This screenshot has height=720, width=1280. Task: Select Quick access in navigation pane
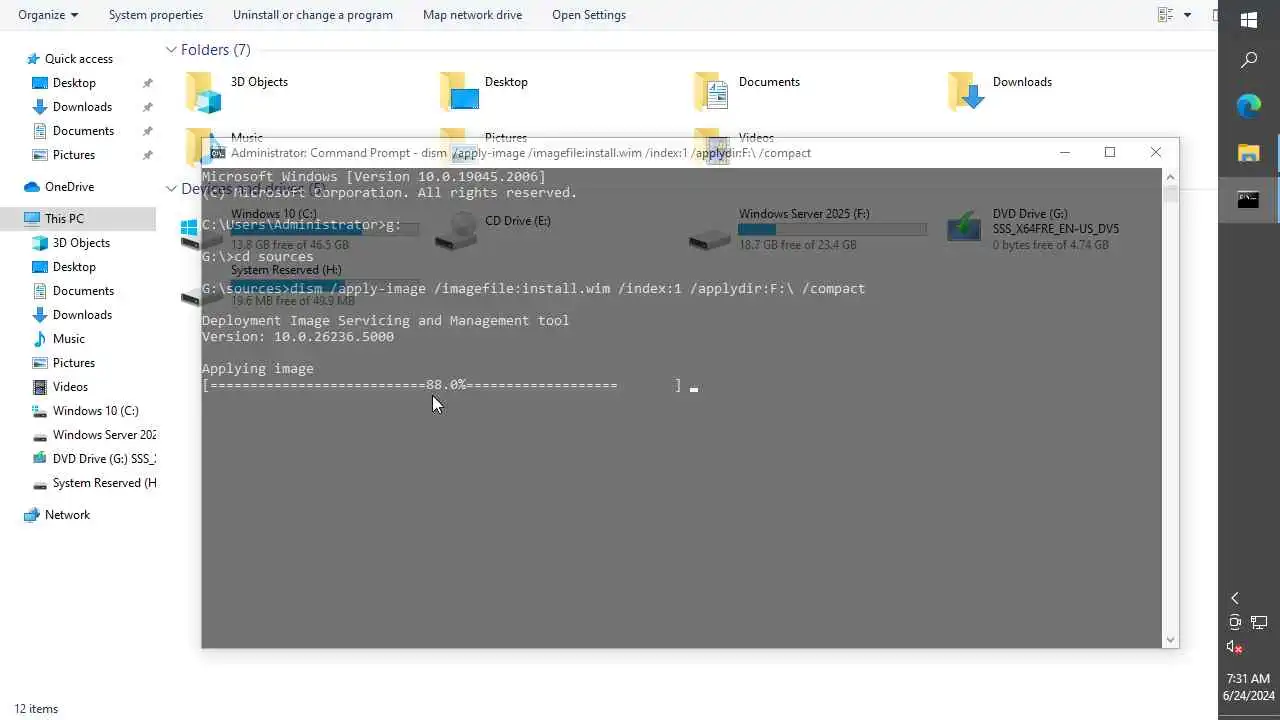point(79,59)
